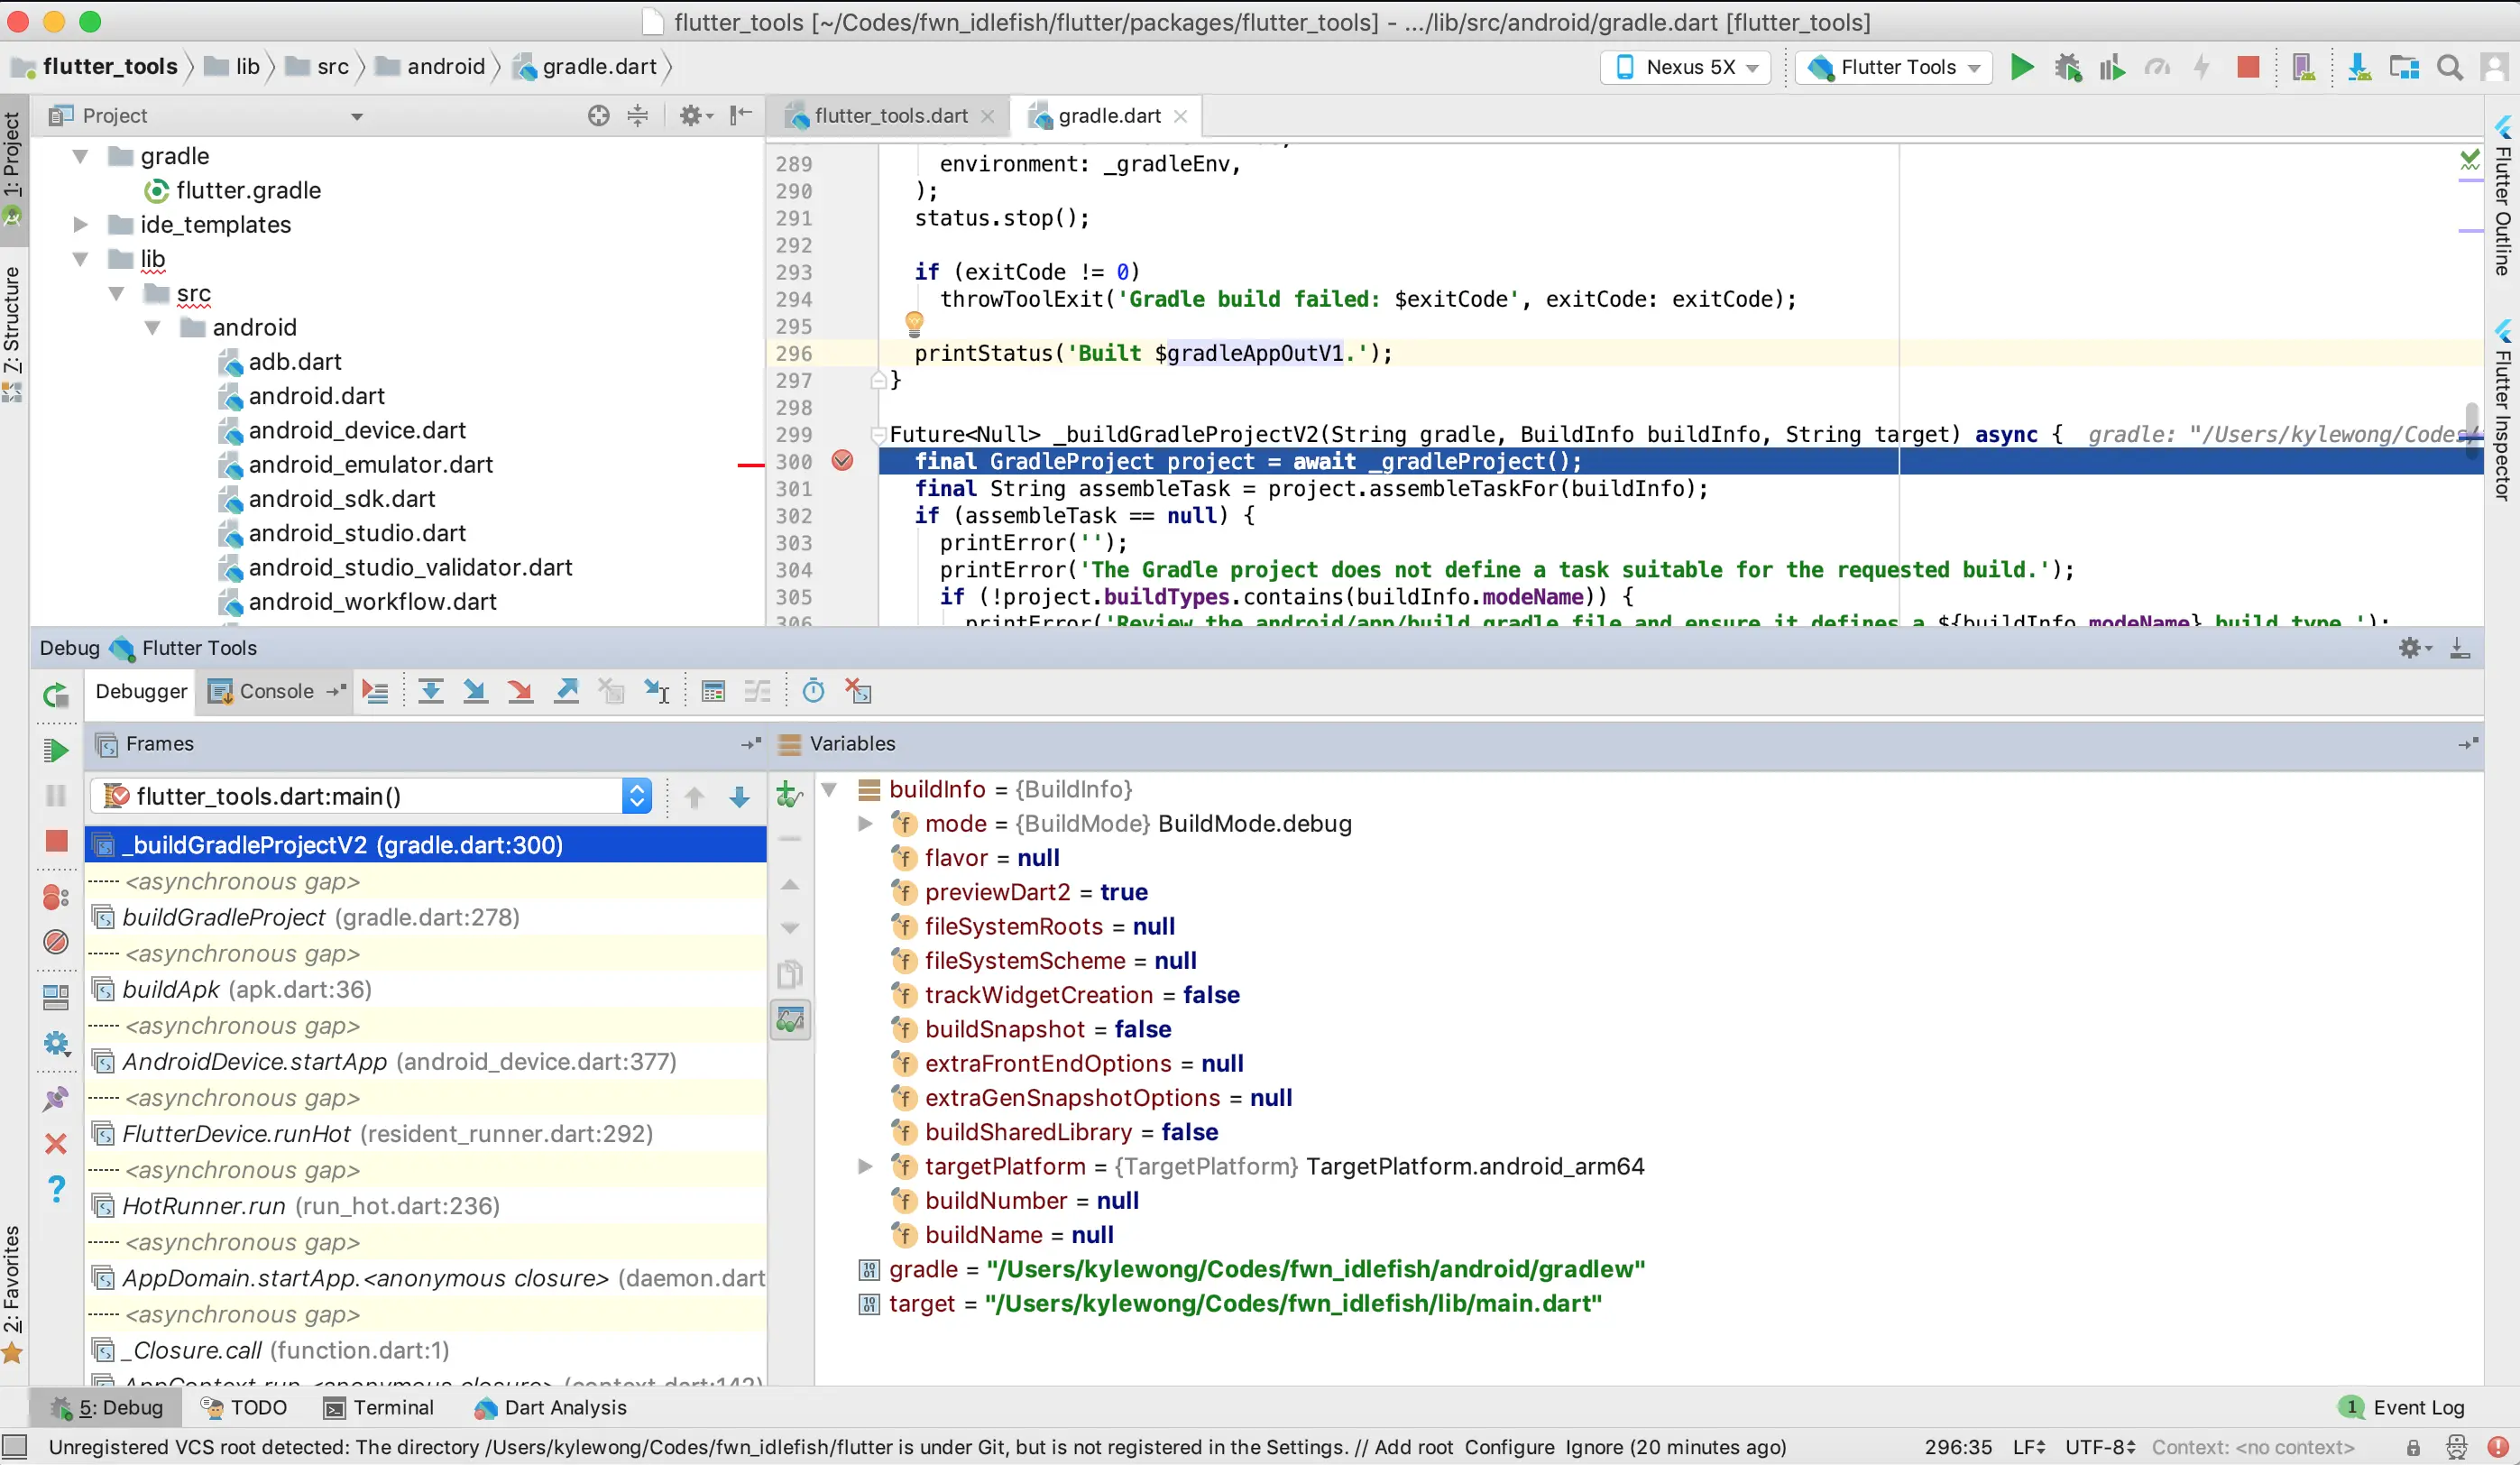Toggle Mute Breakpoints in the debug sidebar

click(56, 942)
